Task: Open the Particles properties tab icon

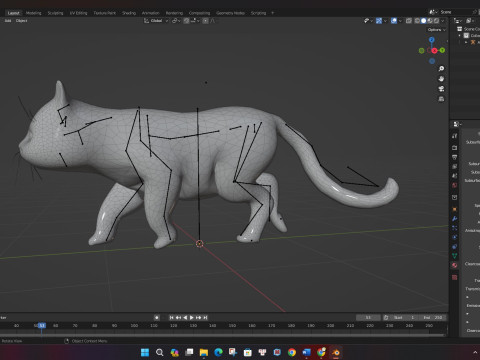Action: tap(455, 228)
